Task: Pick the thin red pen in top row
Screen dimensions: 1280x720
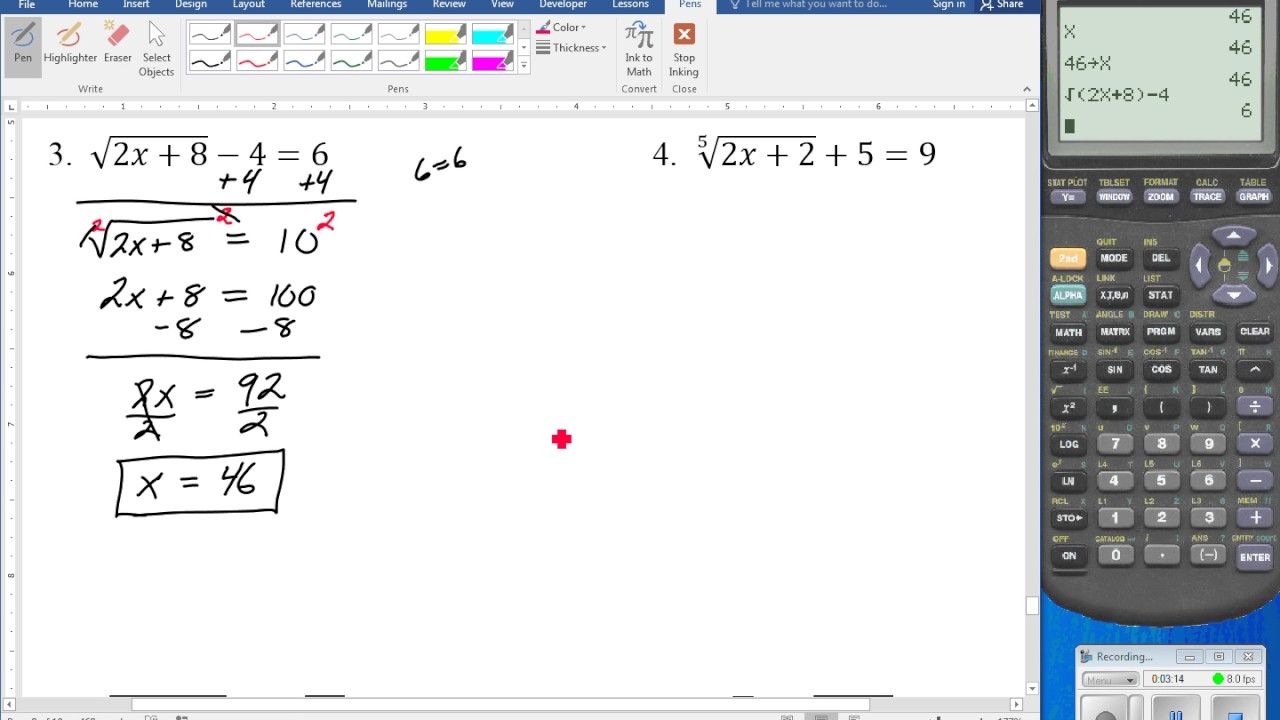Action: (x=257, y=35)
